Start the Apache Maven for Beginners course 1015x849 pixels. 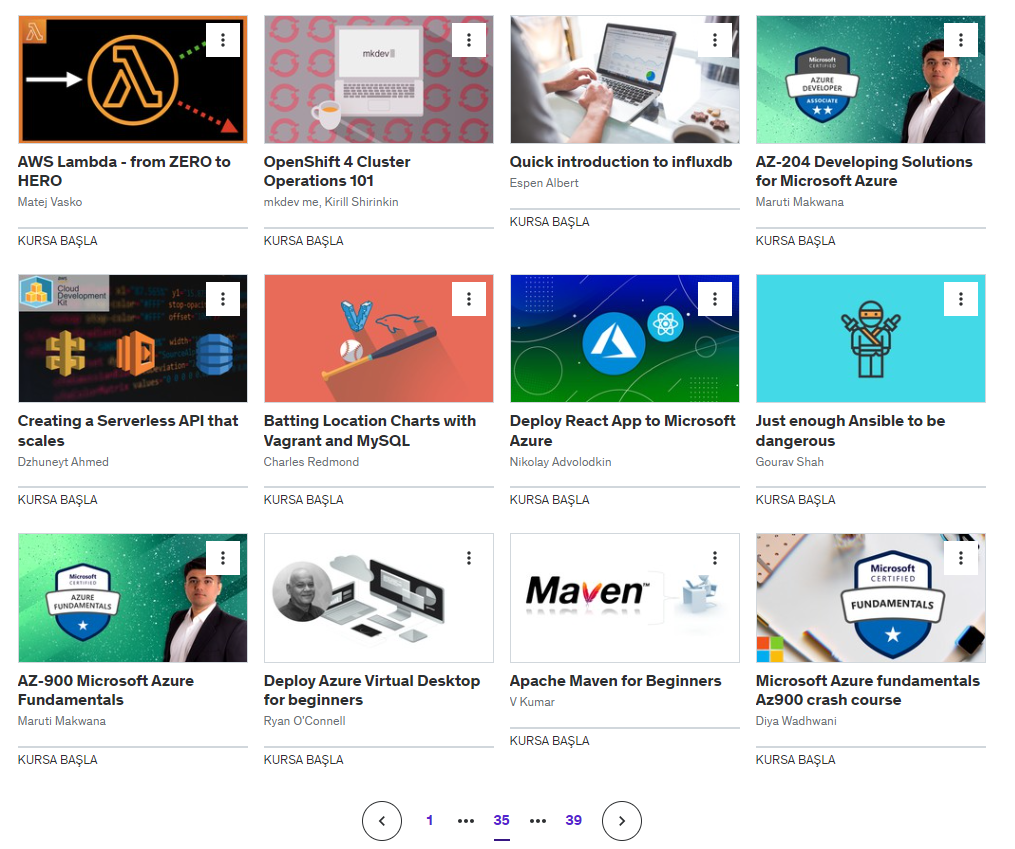[x=550, y=741]
